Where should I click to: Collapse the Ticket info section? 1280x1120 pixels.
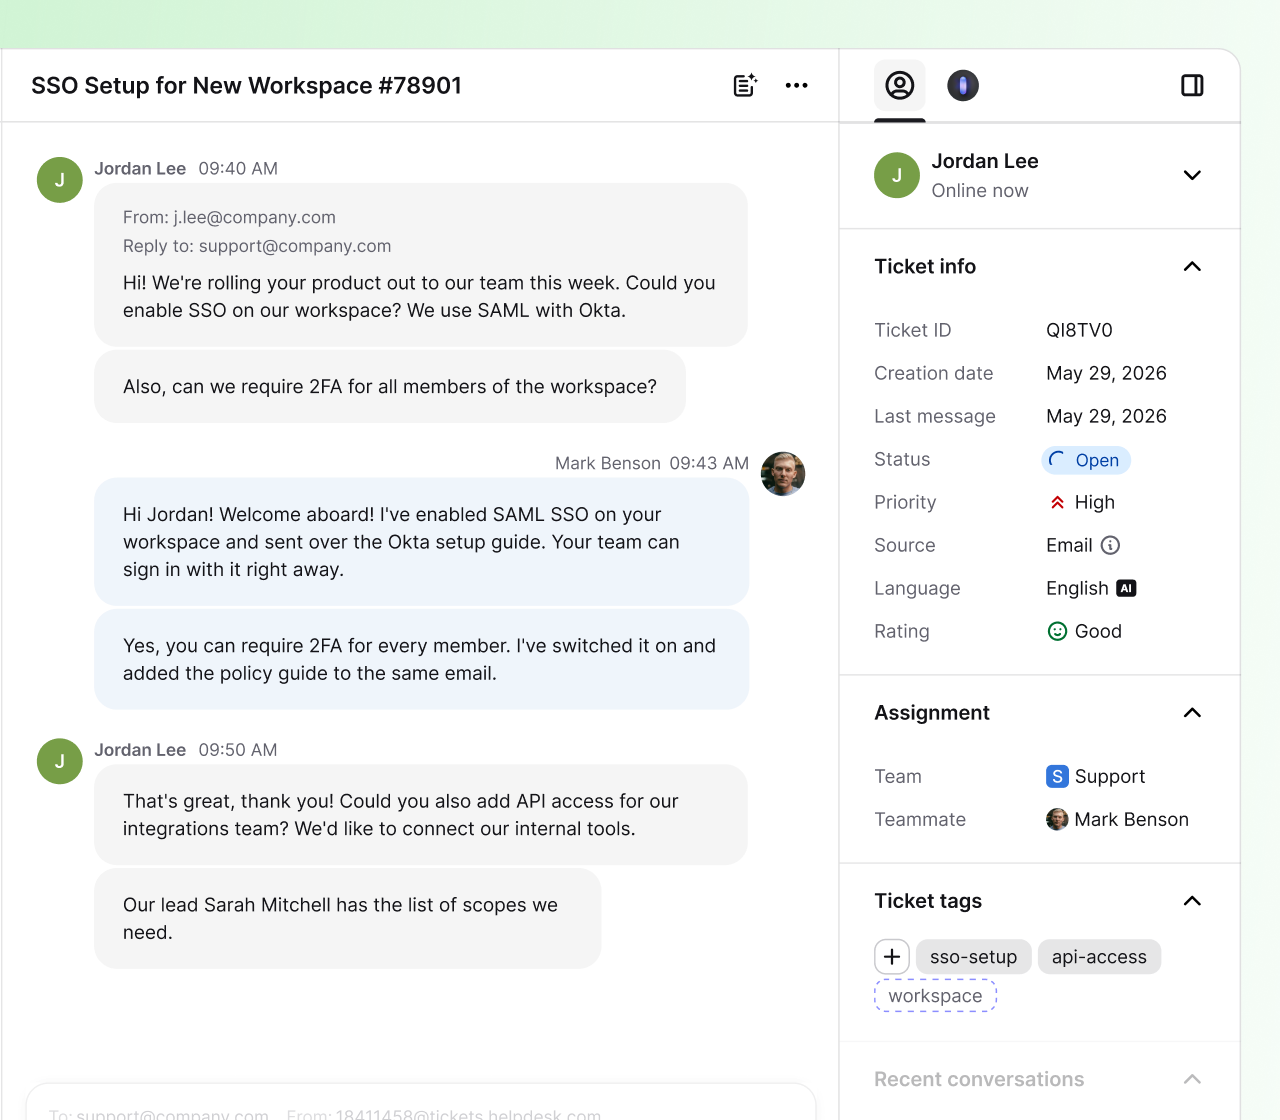[x=1192, y=266]
